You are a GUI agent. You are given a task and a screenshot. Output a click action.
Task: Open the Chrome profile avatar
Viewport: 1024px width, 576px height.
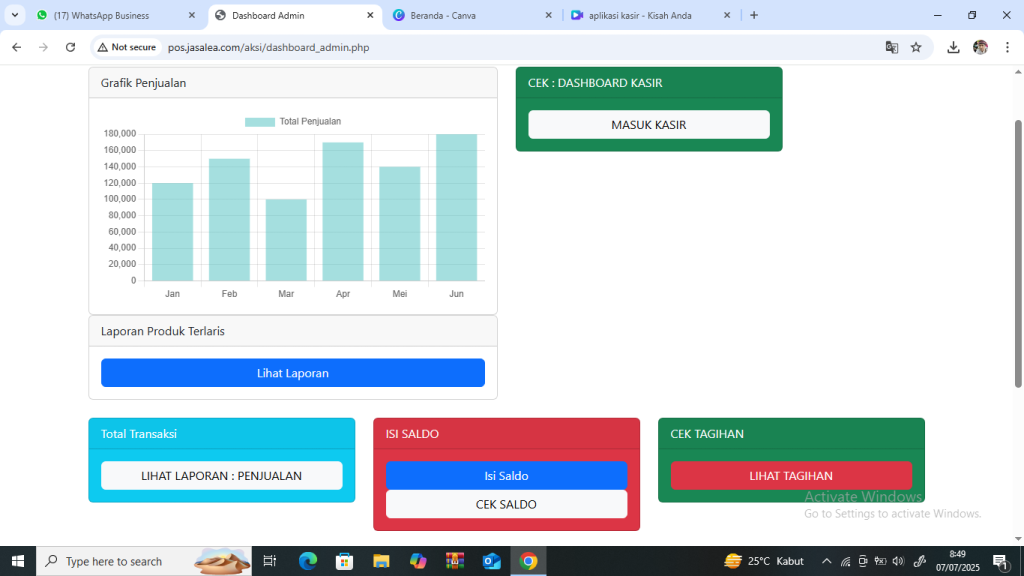pyautogui.click(x=980, y=47)
